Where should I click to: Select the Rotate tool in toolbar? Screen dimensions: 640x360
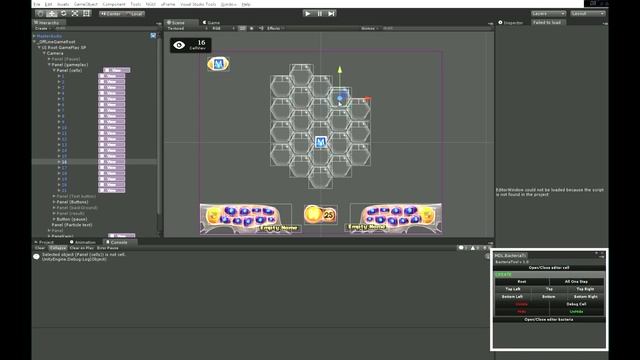click(64, 13)
